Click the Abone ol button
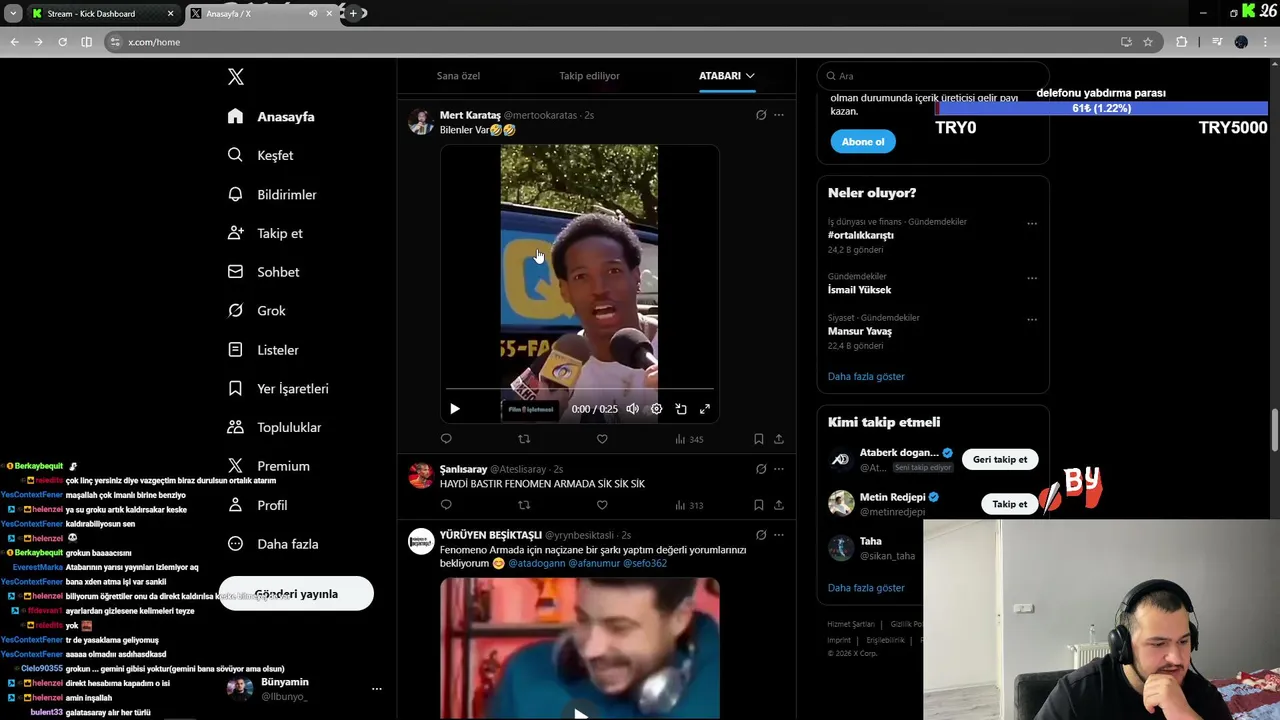The image size is (1280, 720). (863, 142)
